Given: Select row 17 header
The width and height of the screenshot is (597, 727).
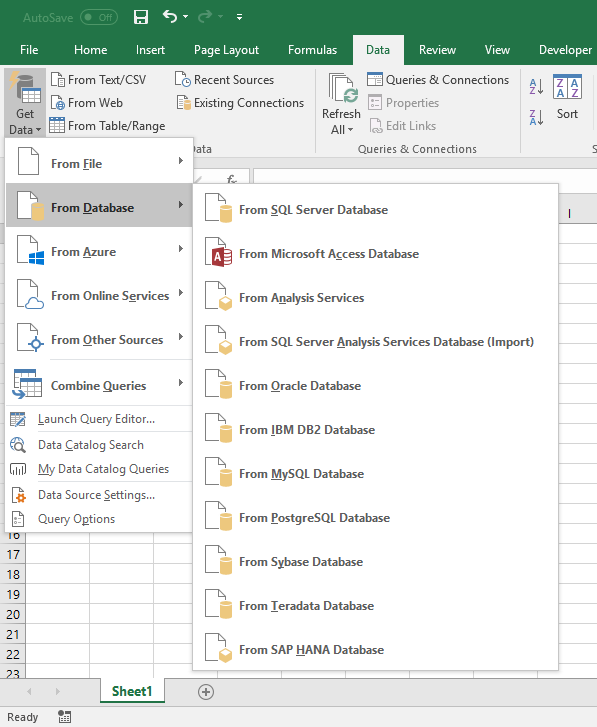Looking at the screenshot, I should [x=13, y=555].
